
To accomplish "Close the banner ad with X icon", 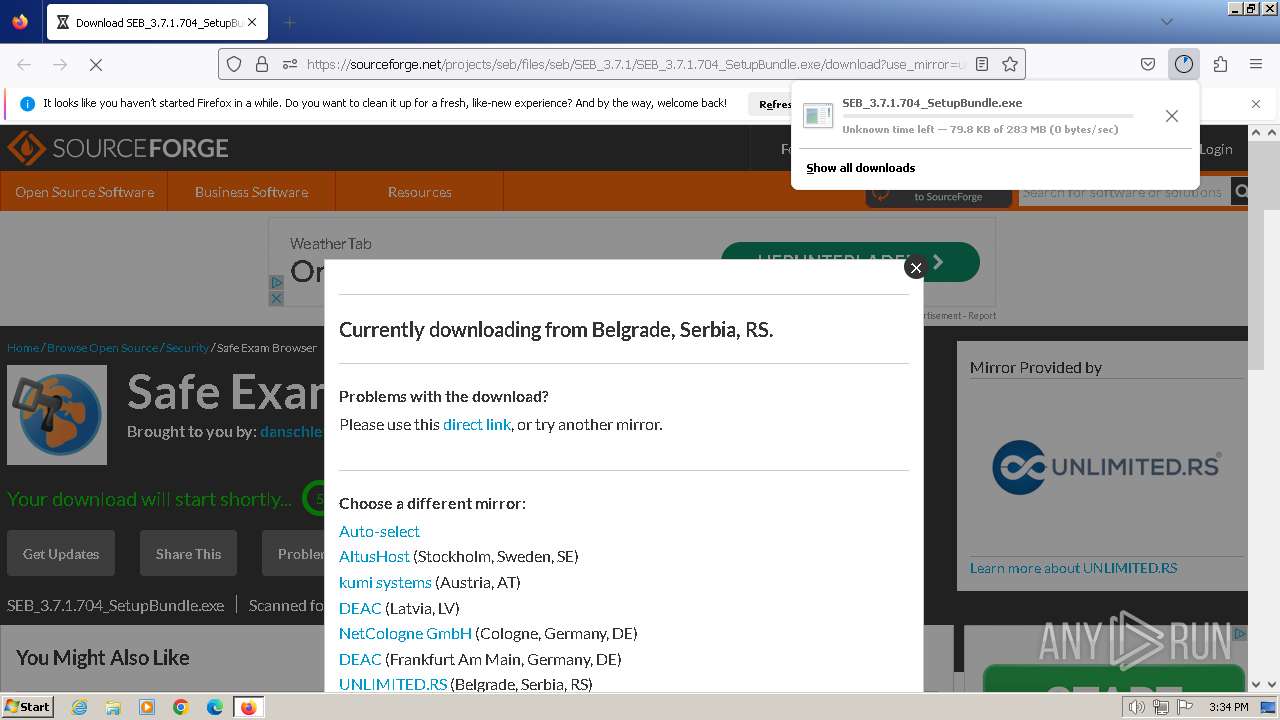I will coord(276,298).
